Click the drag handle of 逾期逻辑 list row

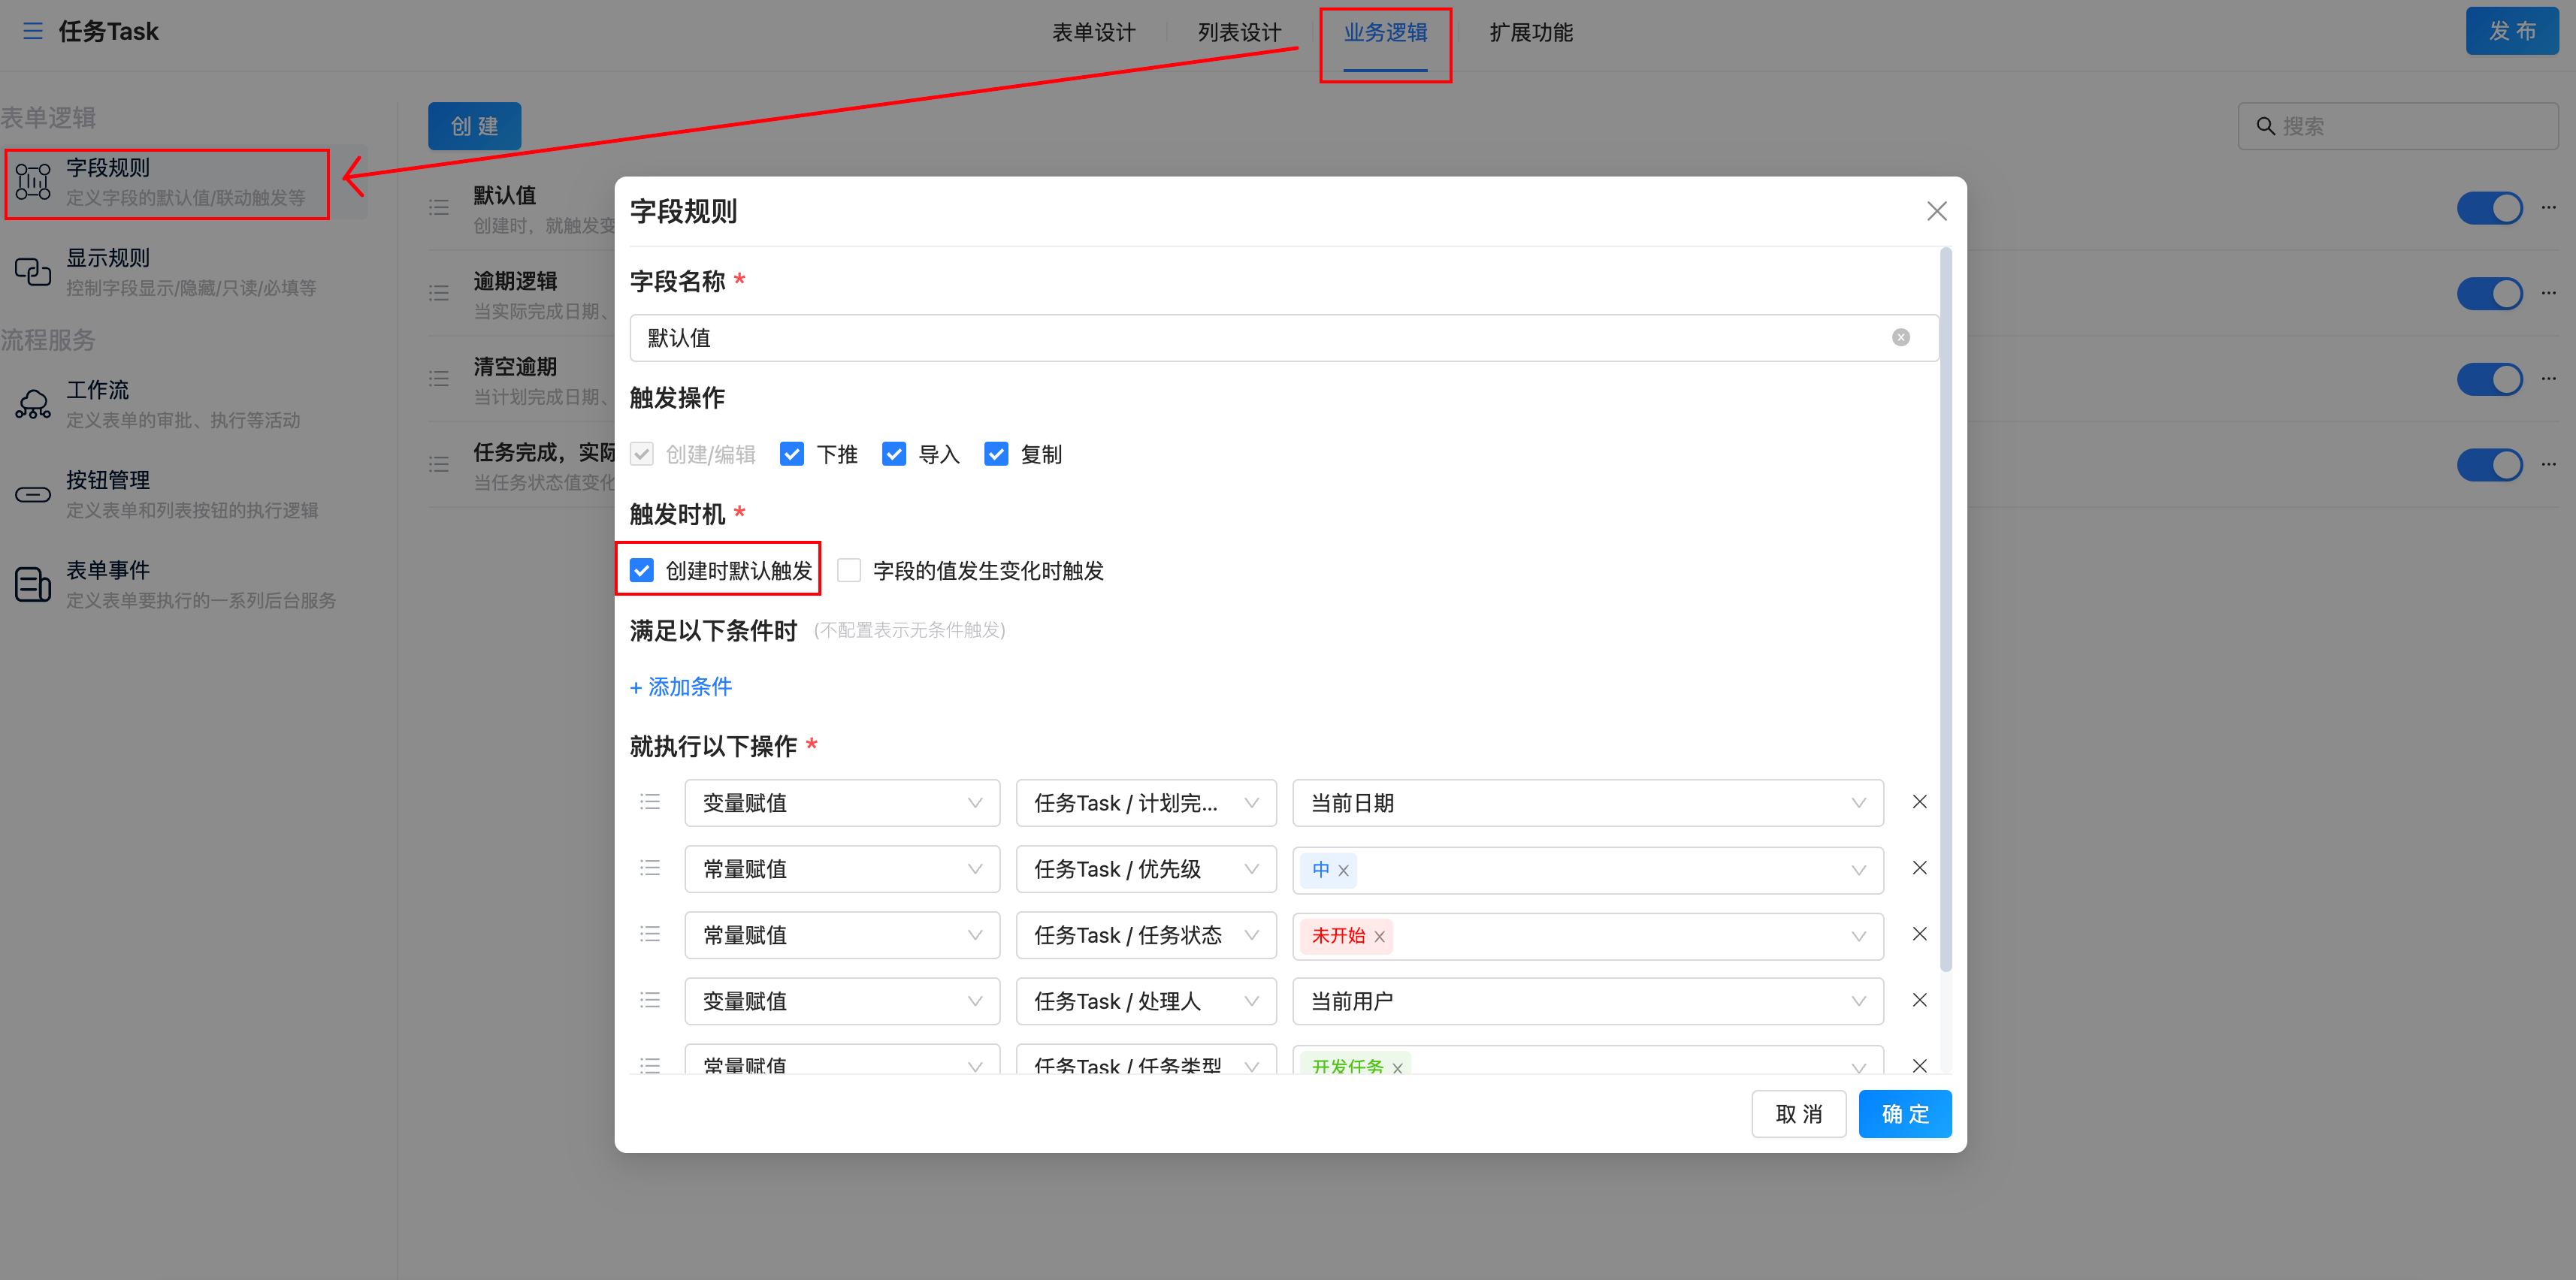pos(438,293)
